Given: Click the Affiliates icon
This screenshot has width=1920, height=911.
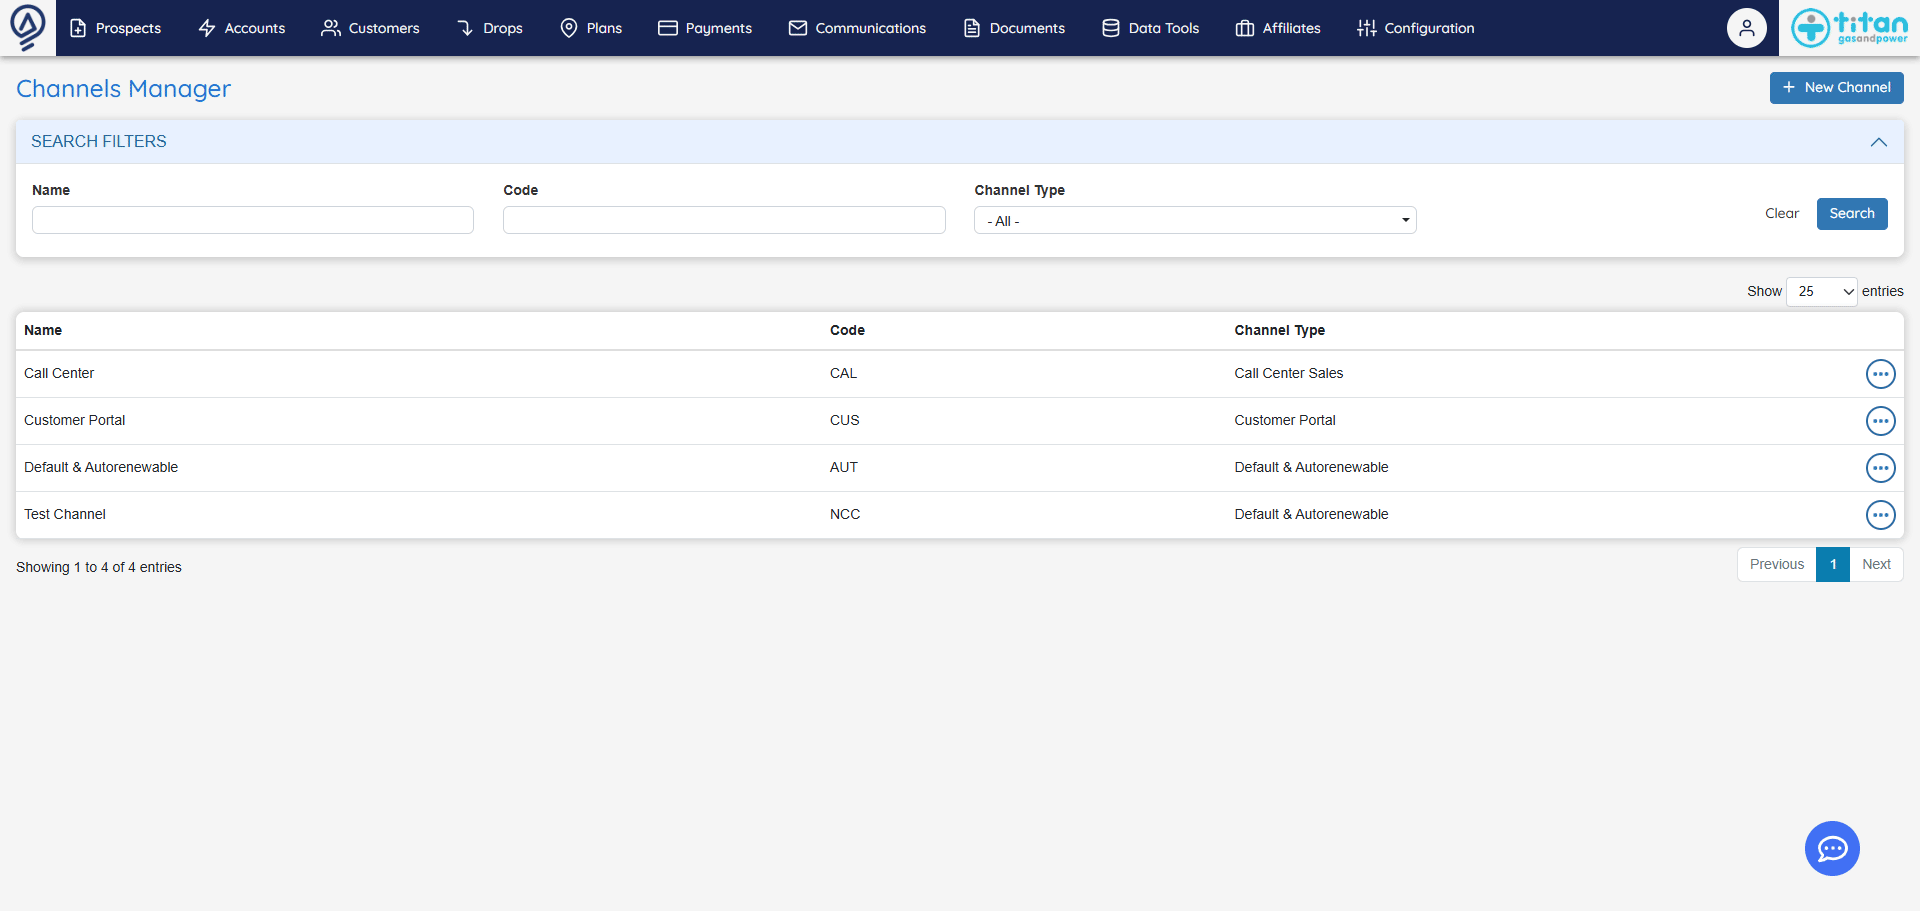Looking at the screenshot, I should [1245, 28].
